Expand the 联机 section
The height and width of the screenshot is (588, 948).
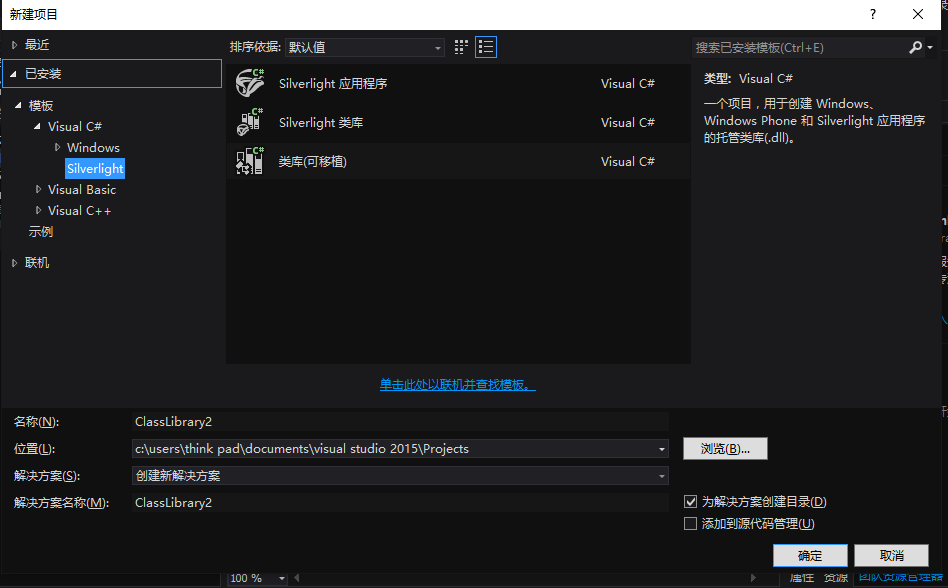point(15,263)
